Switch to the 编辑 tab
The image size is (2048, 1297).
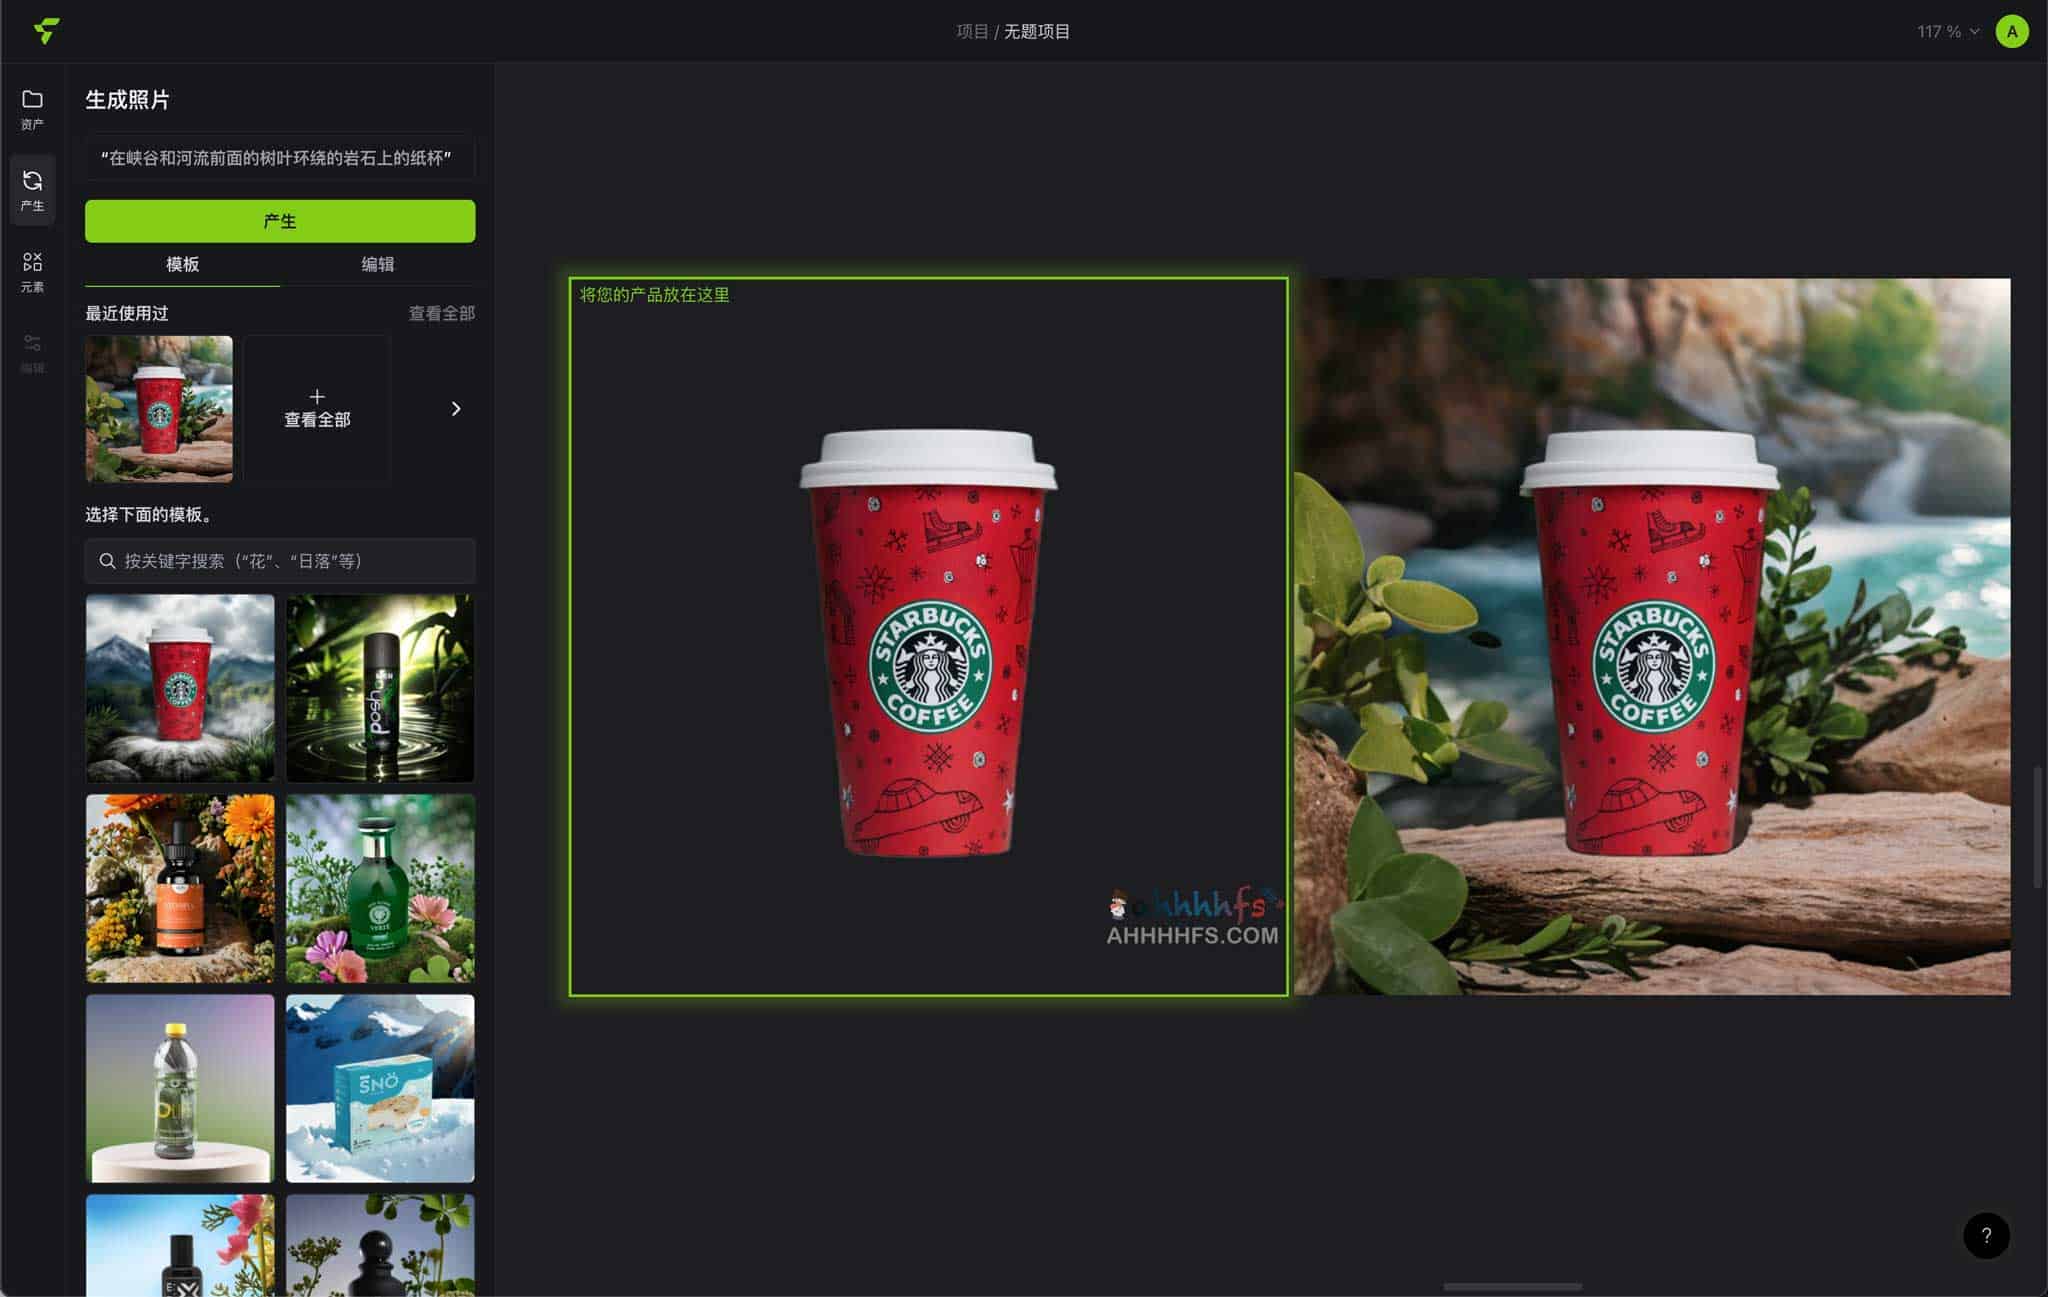(377, 264)
